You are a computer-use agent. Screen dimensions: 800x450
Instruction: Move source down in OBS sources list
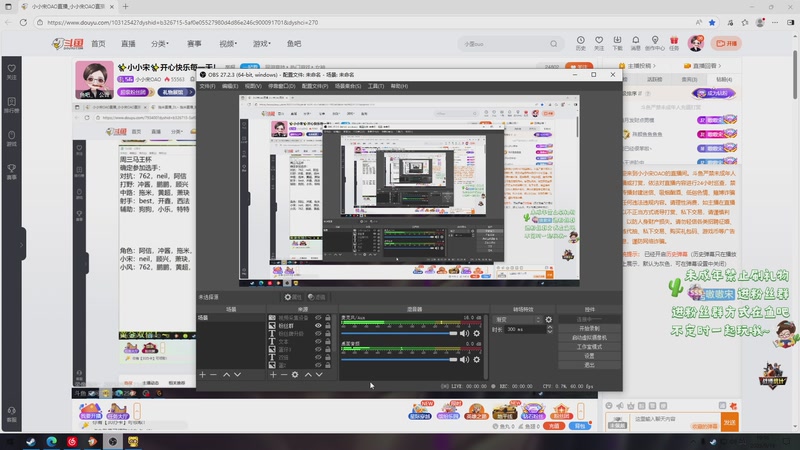coord(319,374)
